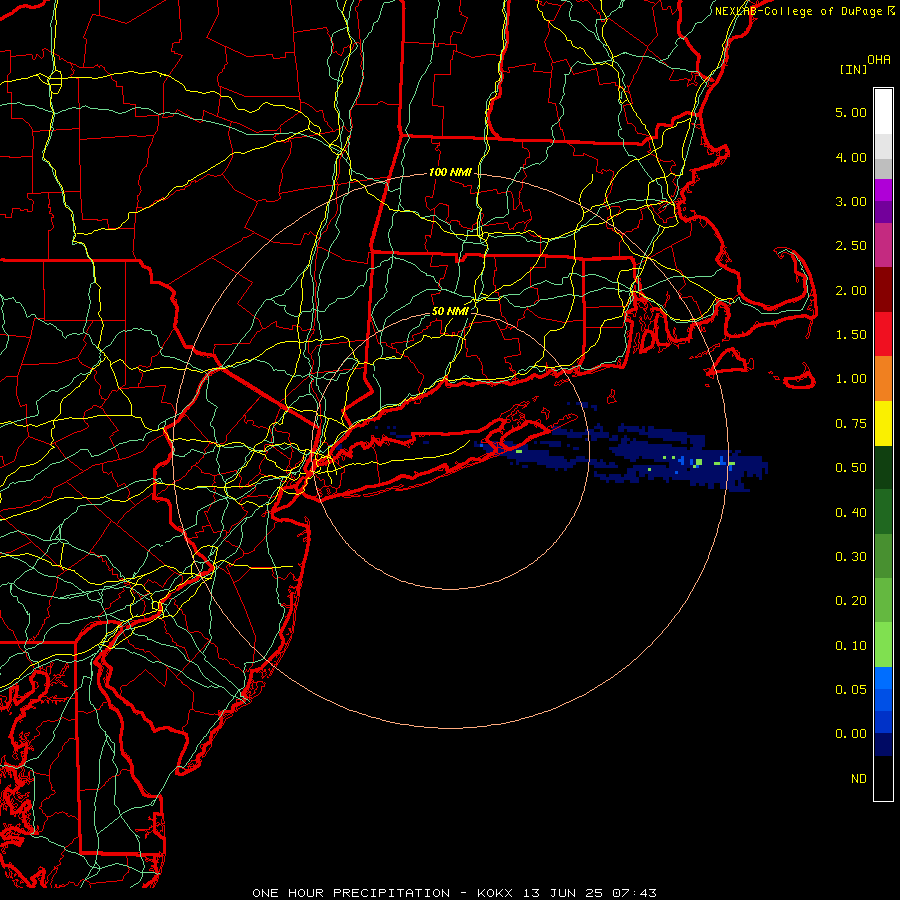The height and width of the screenshot is (900, 900).
Task: Click the [IN] units label
Action: point(854,69)
